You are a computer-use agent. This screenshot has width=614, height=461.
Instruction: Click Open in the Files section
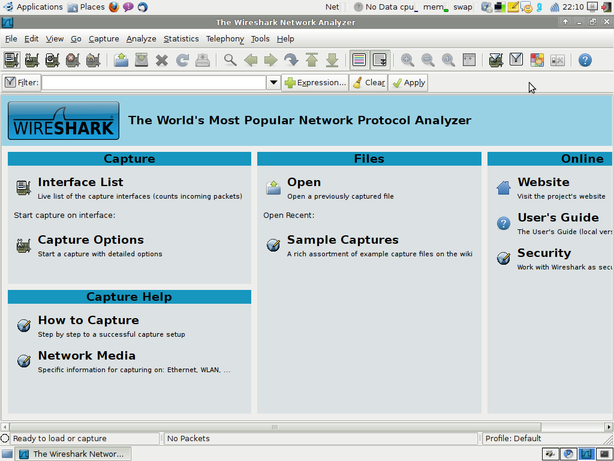(304, 182)
